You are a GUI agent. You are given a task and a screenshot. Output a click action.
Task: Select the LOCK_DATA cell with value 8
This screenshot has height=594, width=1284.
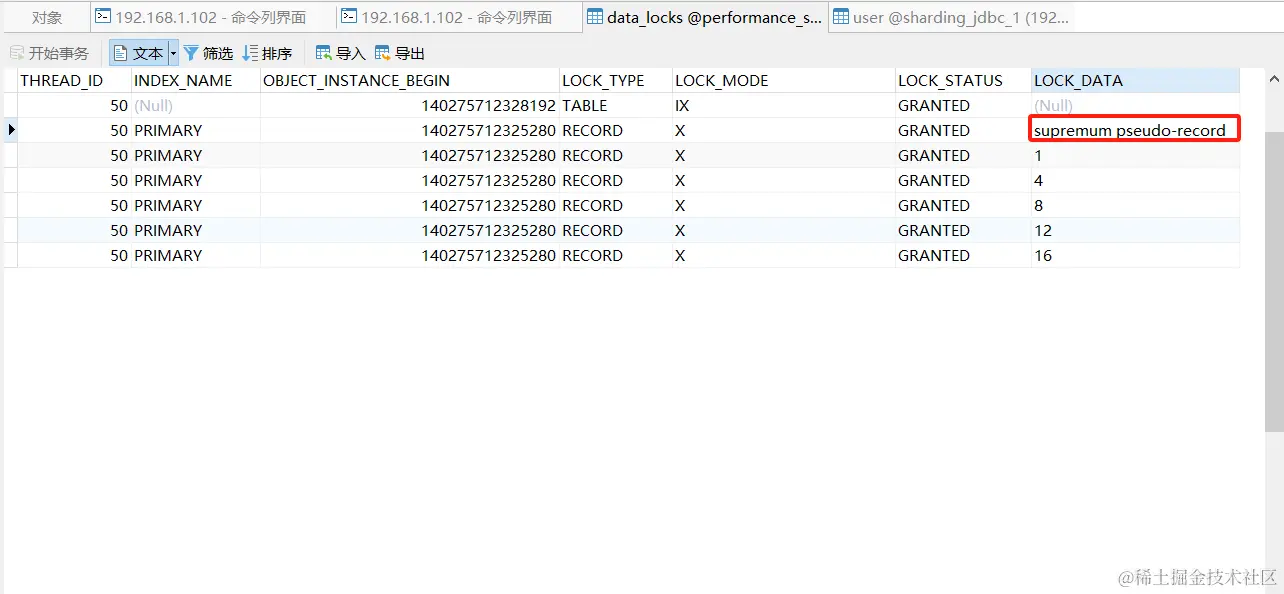1135,205
